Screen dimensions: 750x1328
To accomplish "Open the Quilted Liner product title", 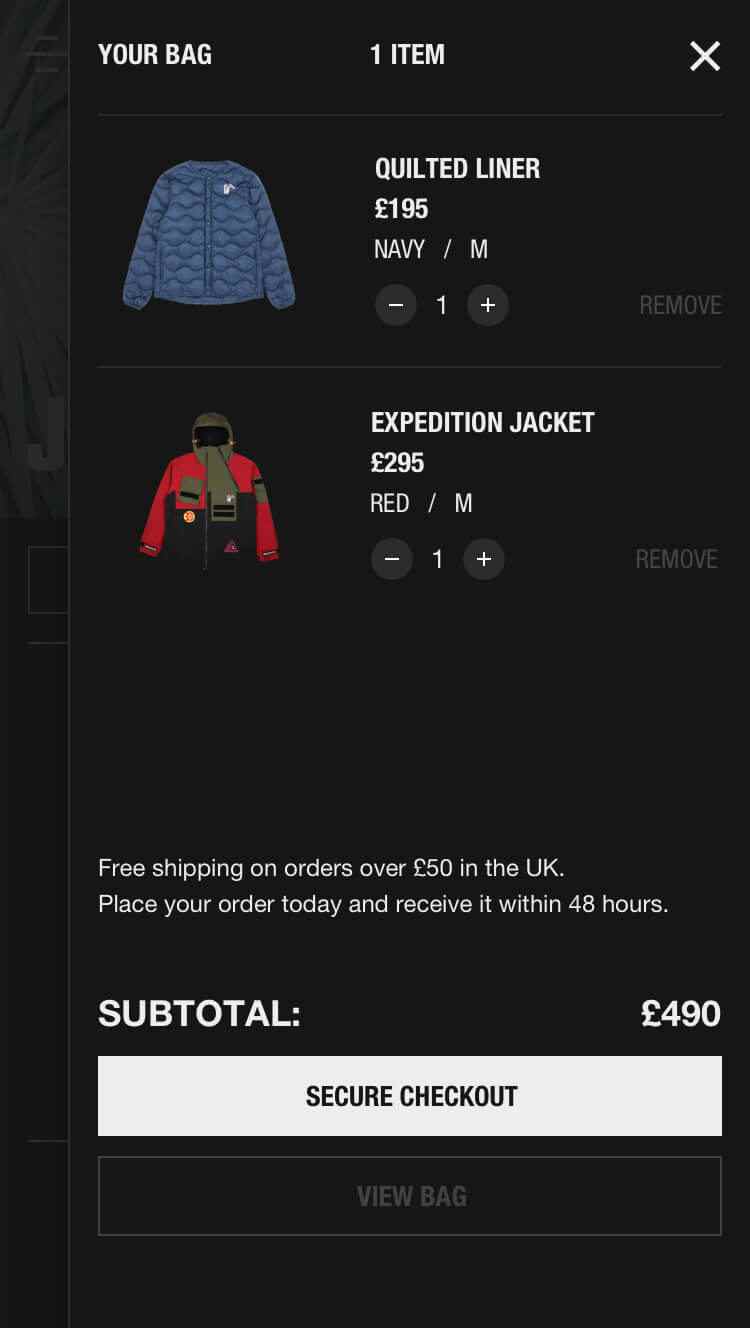I will [457, 168].
